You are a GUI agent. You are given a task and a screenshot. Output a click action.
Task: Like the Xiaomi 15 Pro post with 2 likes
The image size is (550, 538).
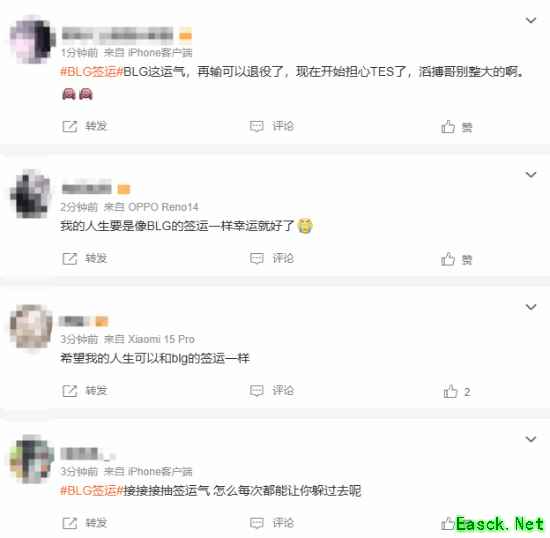pos(456,392)
